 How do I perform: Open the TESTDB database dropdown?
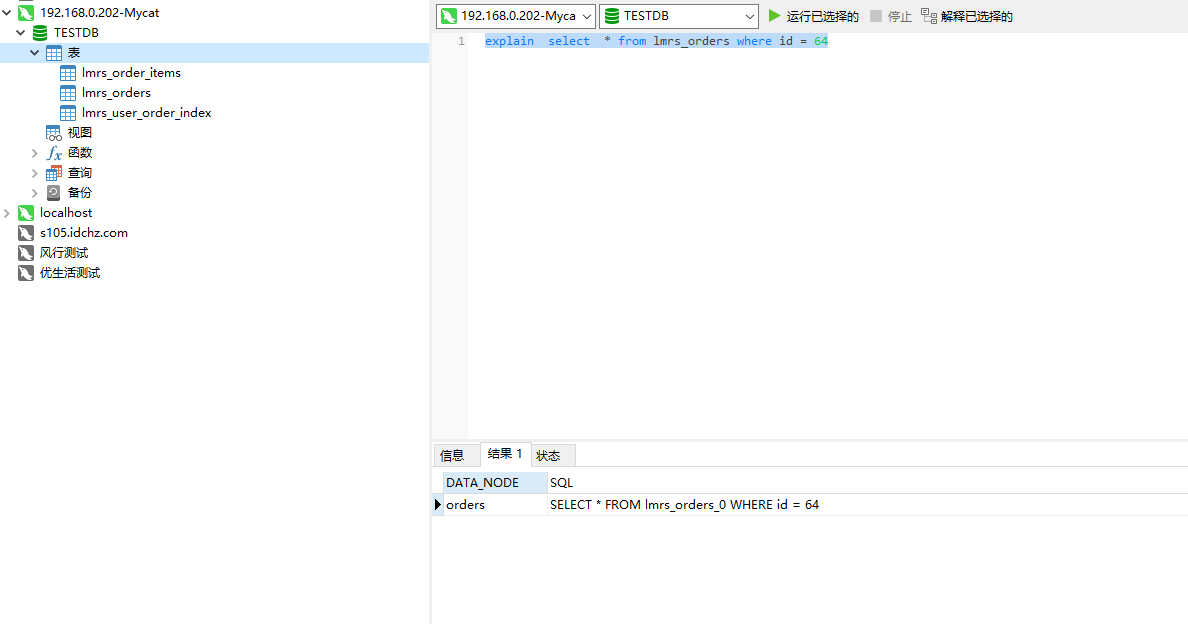(679, 16)
